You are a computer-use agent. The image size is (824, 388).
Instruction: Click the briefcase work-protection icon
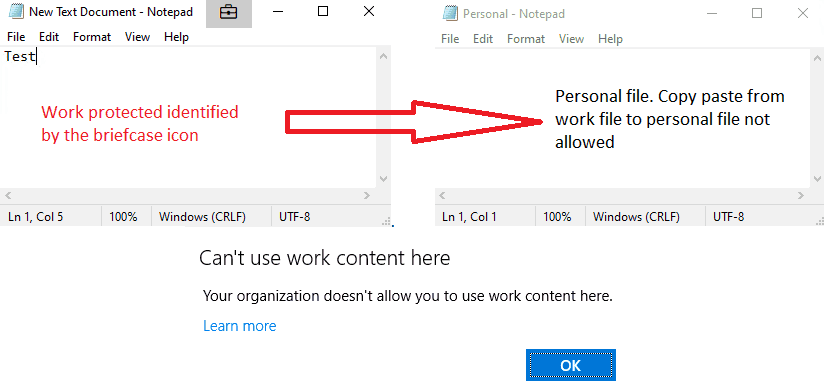point(229,12)
